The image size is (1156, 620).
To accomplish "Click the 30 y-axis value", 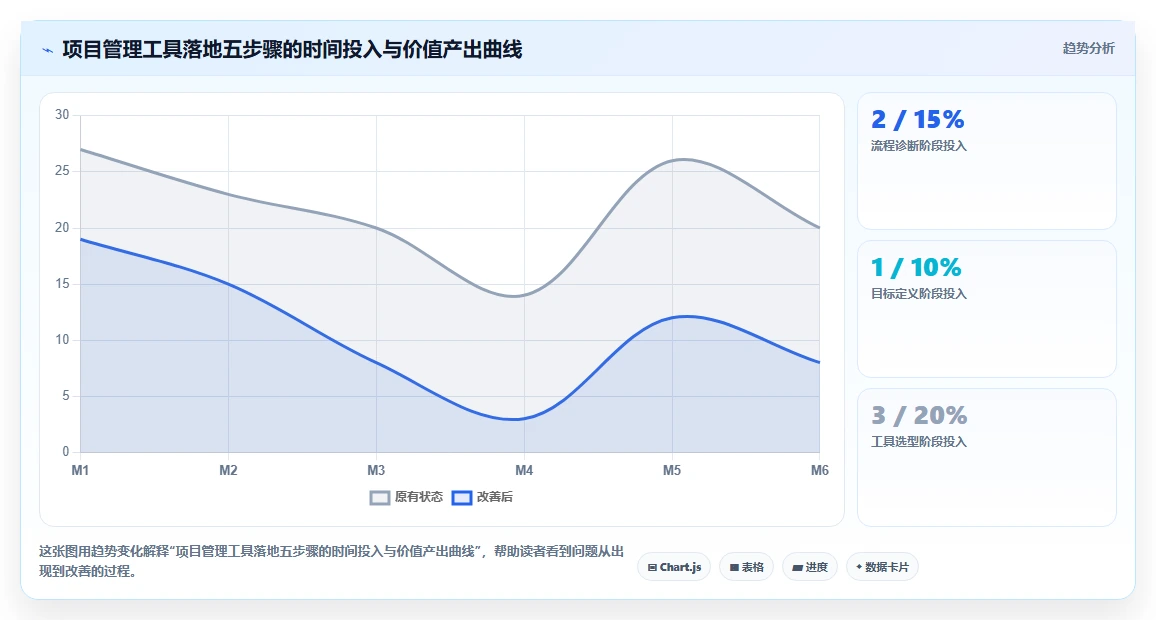I will click(x=62, y=115).
